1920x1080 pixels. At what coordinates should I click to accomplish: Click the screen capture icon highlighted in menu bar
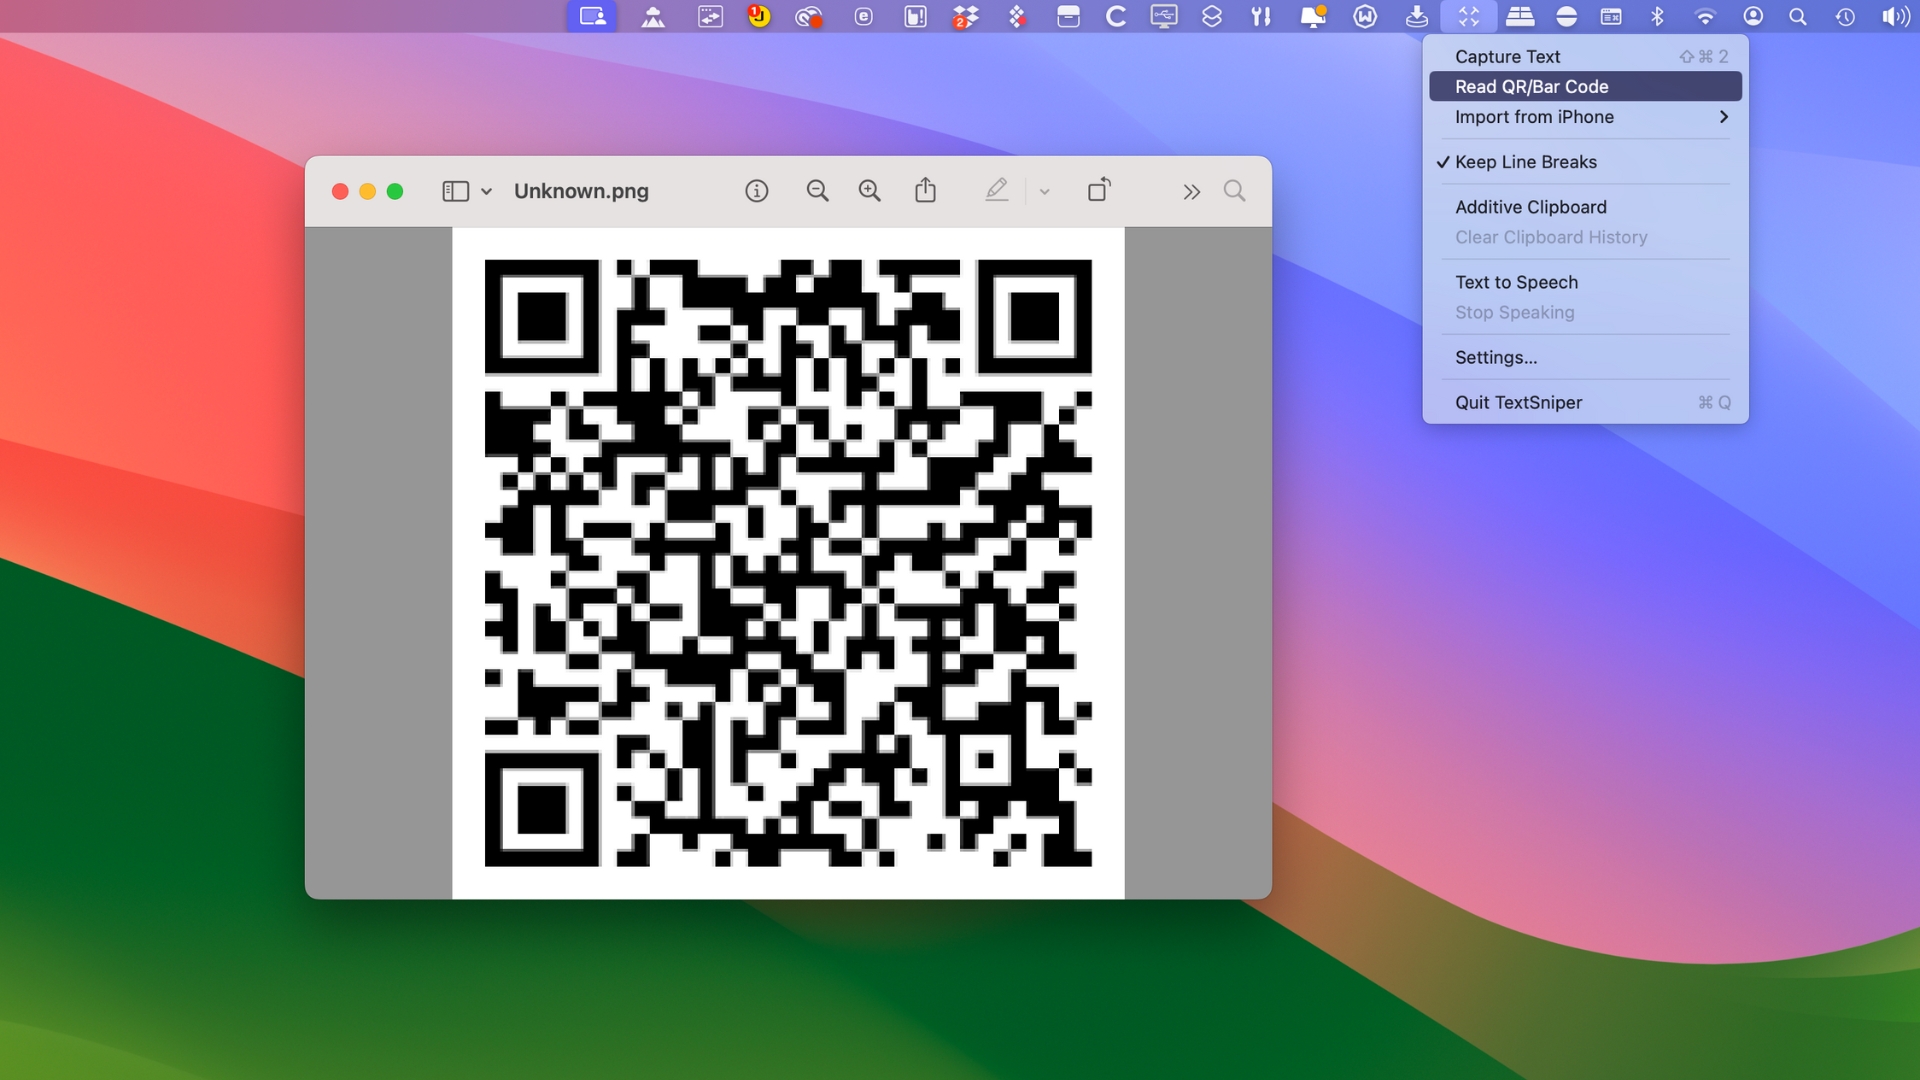coord(592,16)
